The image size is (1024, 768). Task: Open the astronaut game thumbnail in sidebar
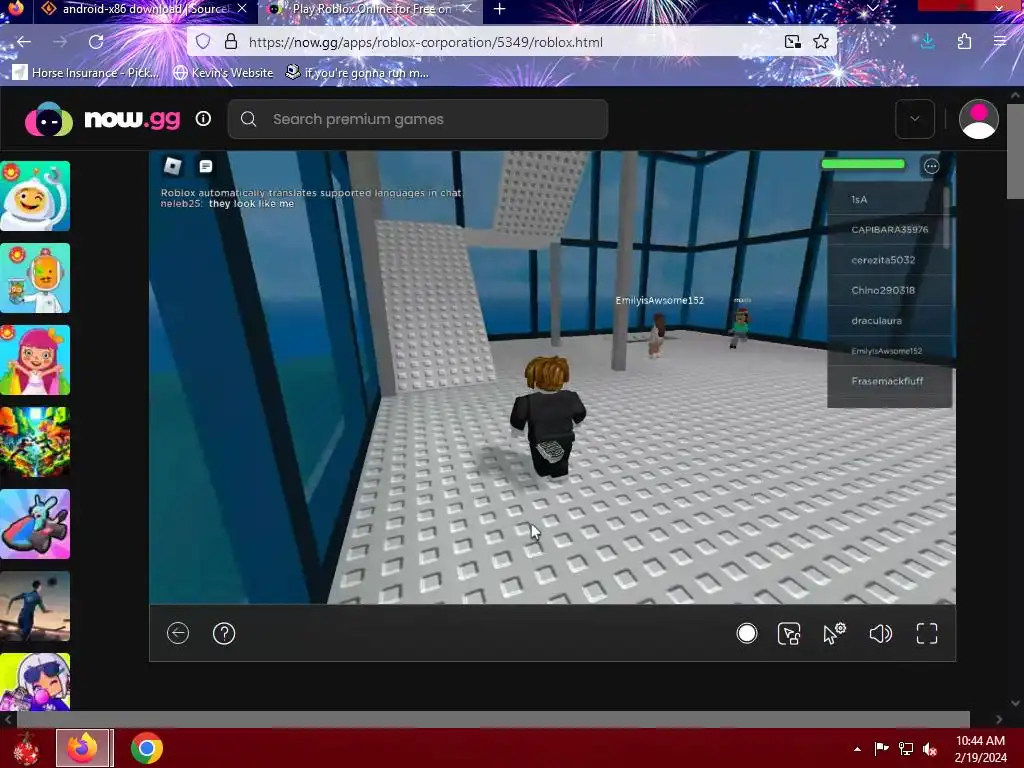click(35, 196)
